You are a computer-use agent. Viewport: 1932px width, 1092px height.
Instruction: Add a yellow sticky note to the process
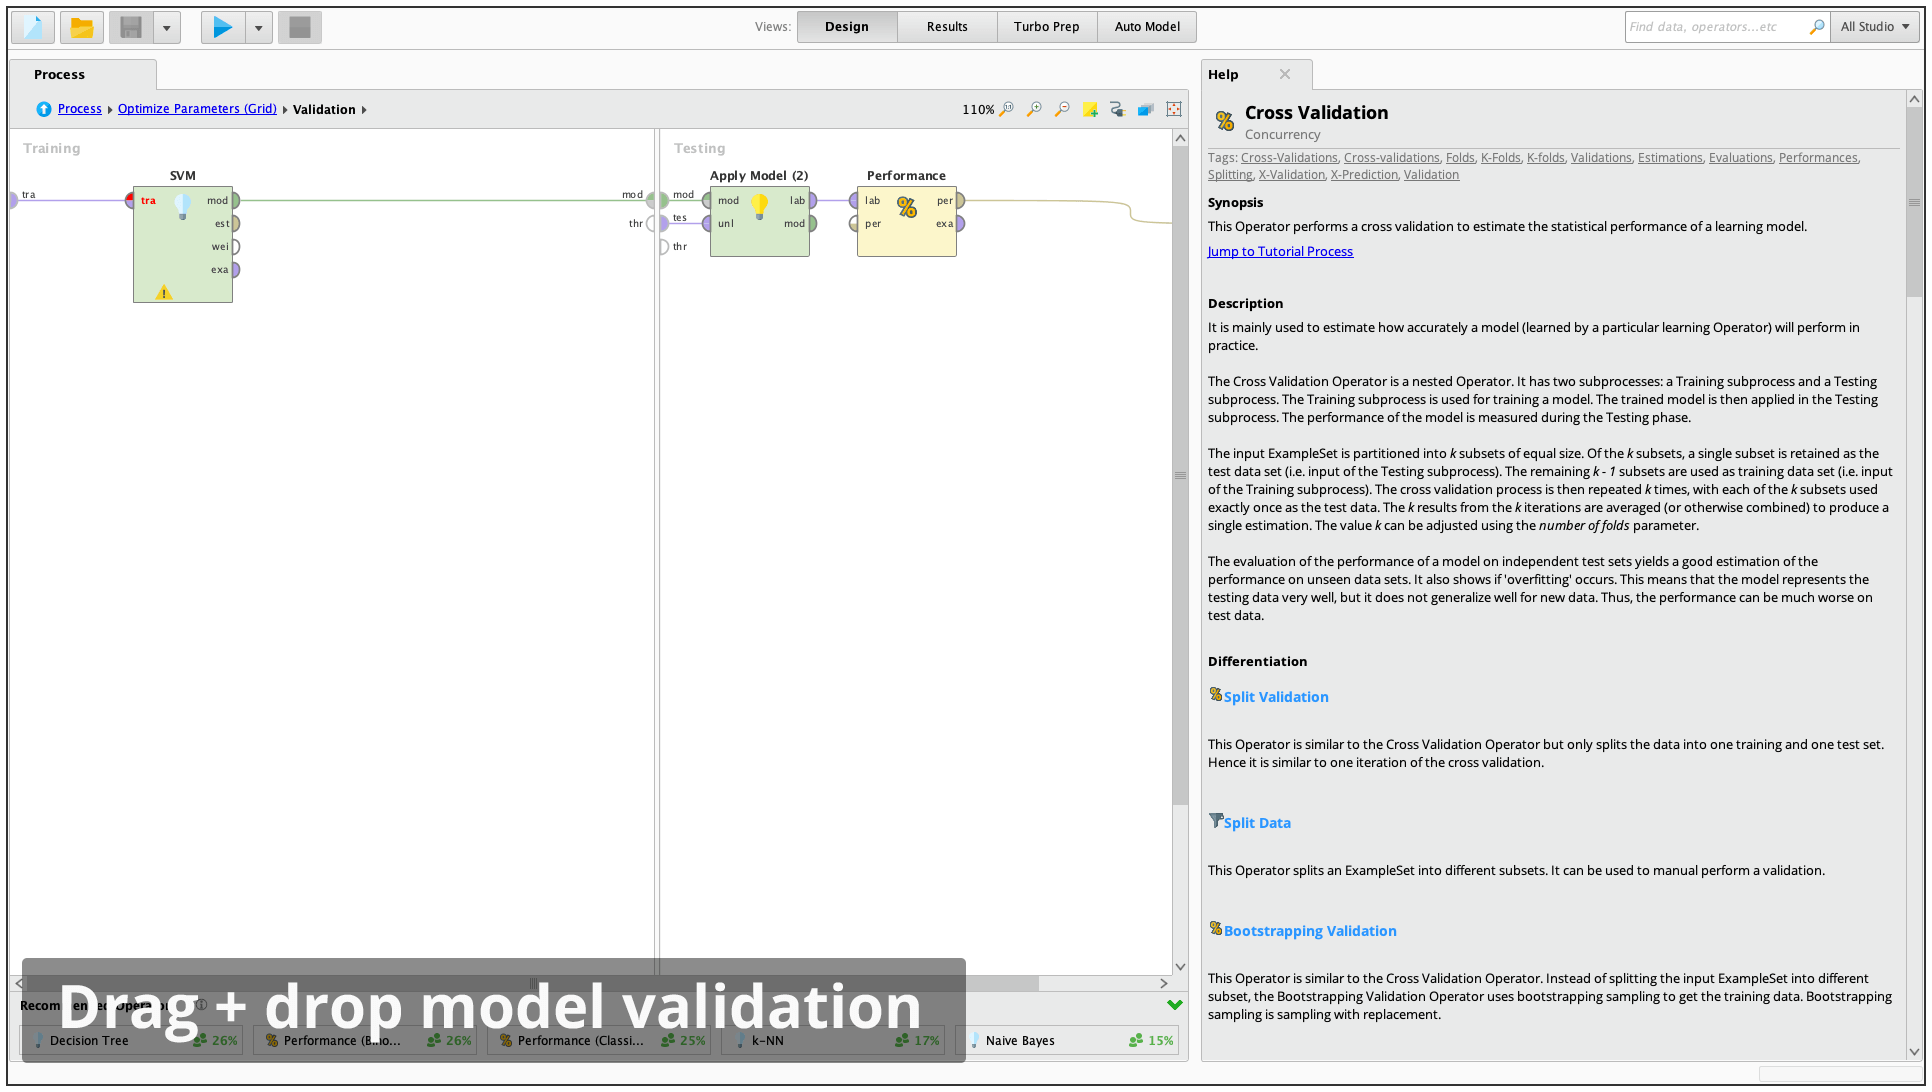(1090, 109)
